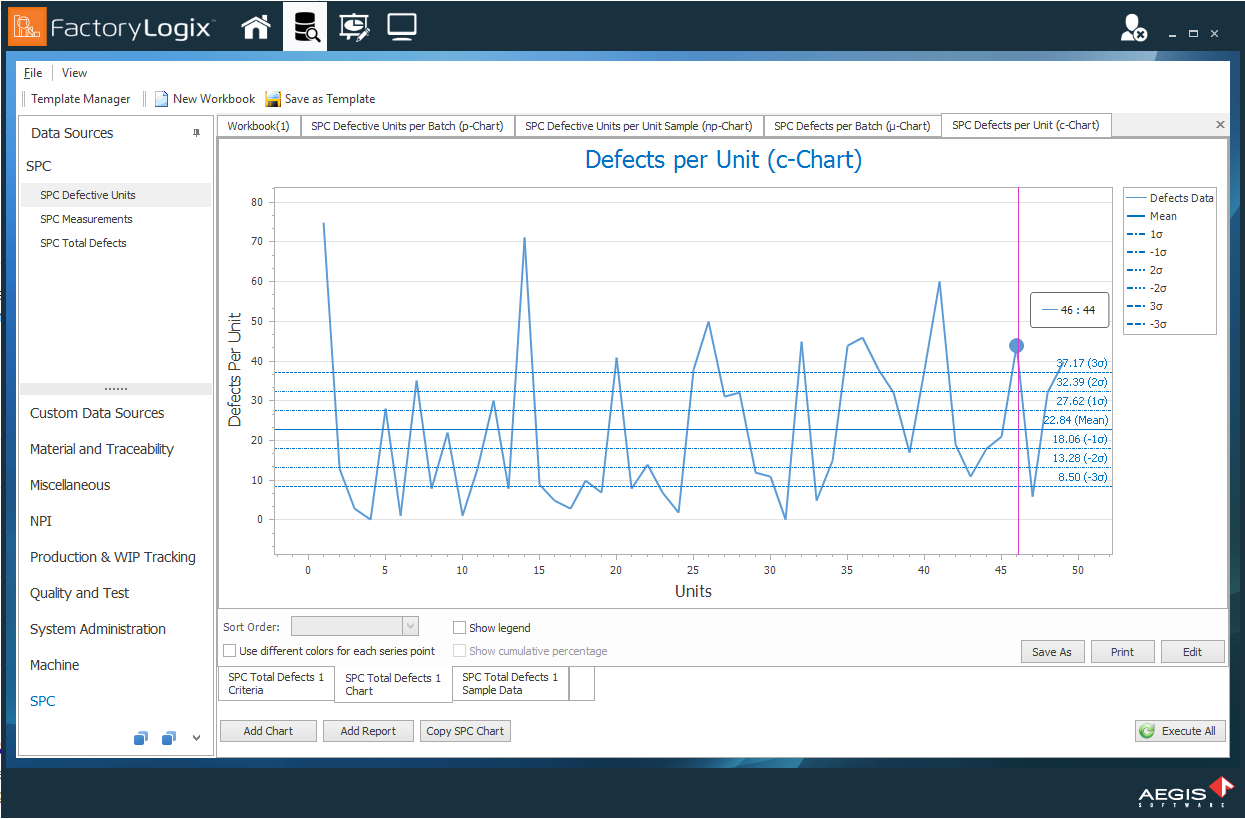The image size is (1245, 819).
Task: Switch to SPC Defective Units per Batch (p-Chart) tab
Action: (407, 126)
